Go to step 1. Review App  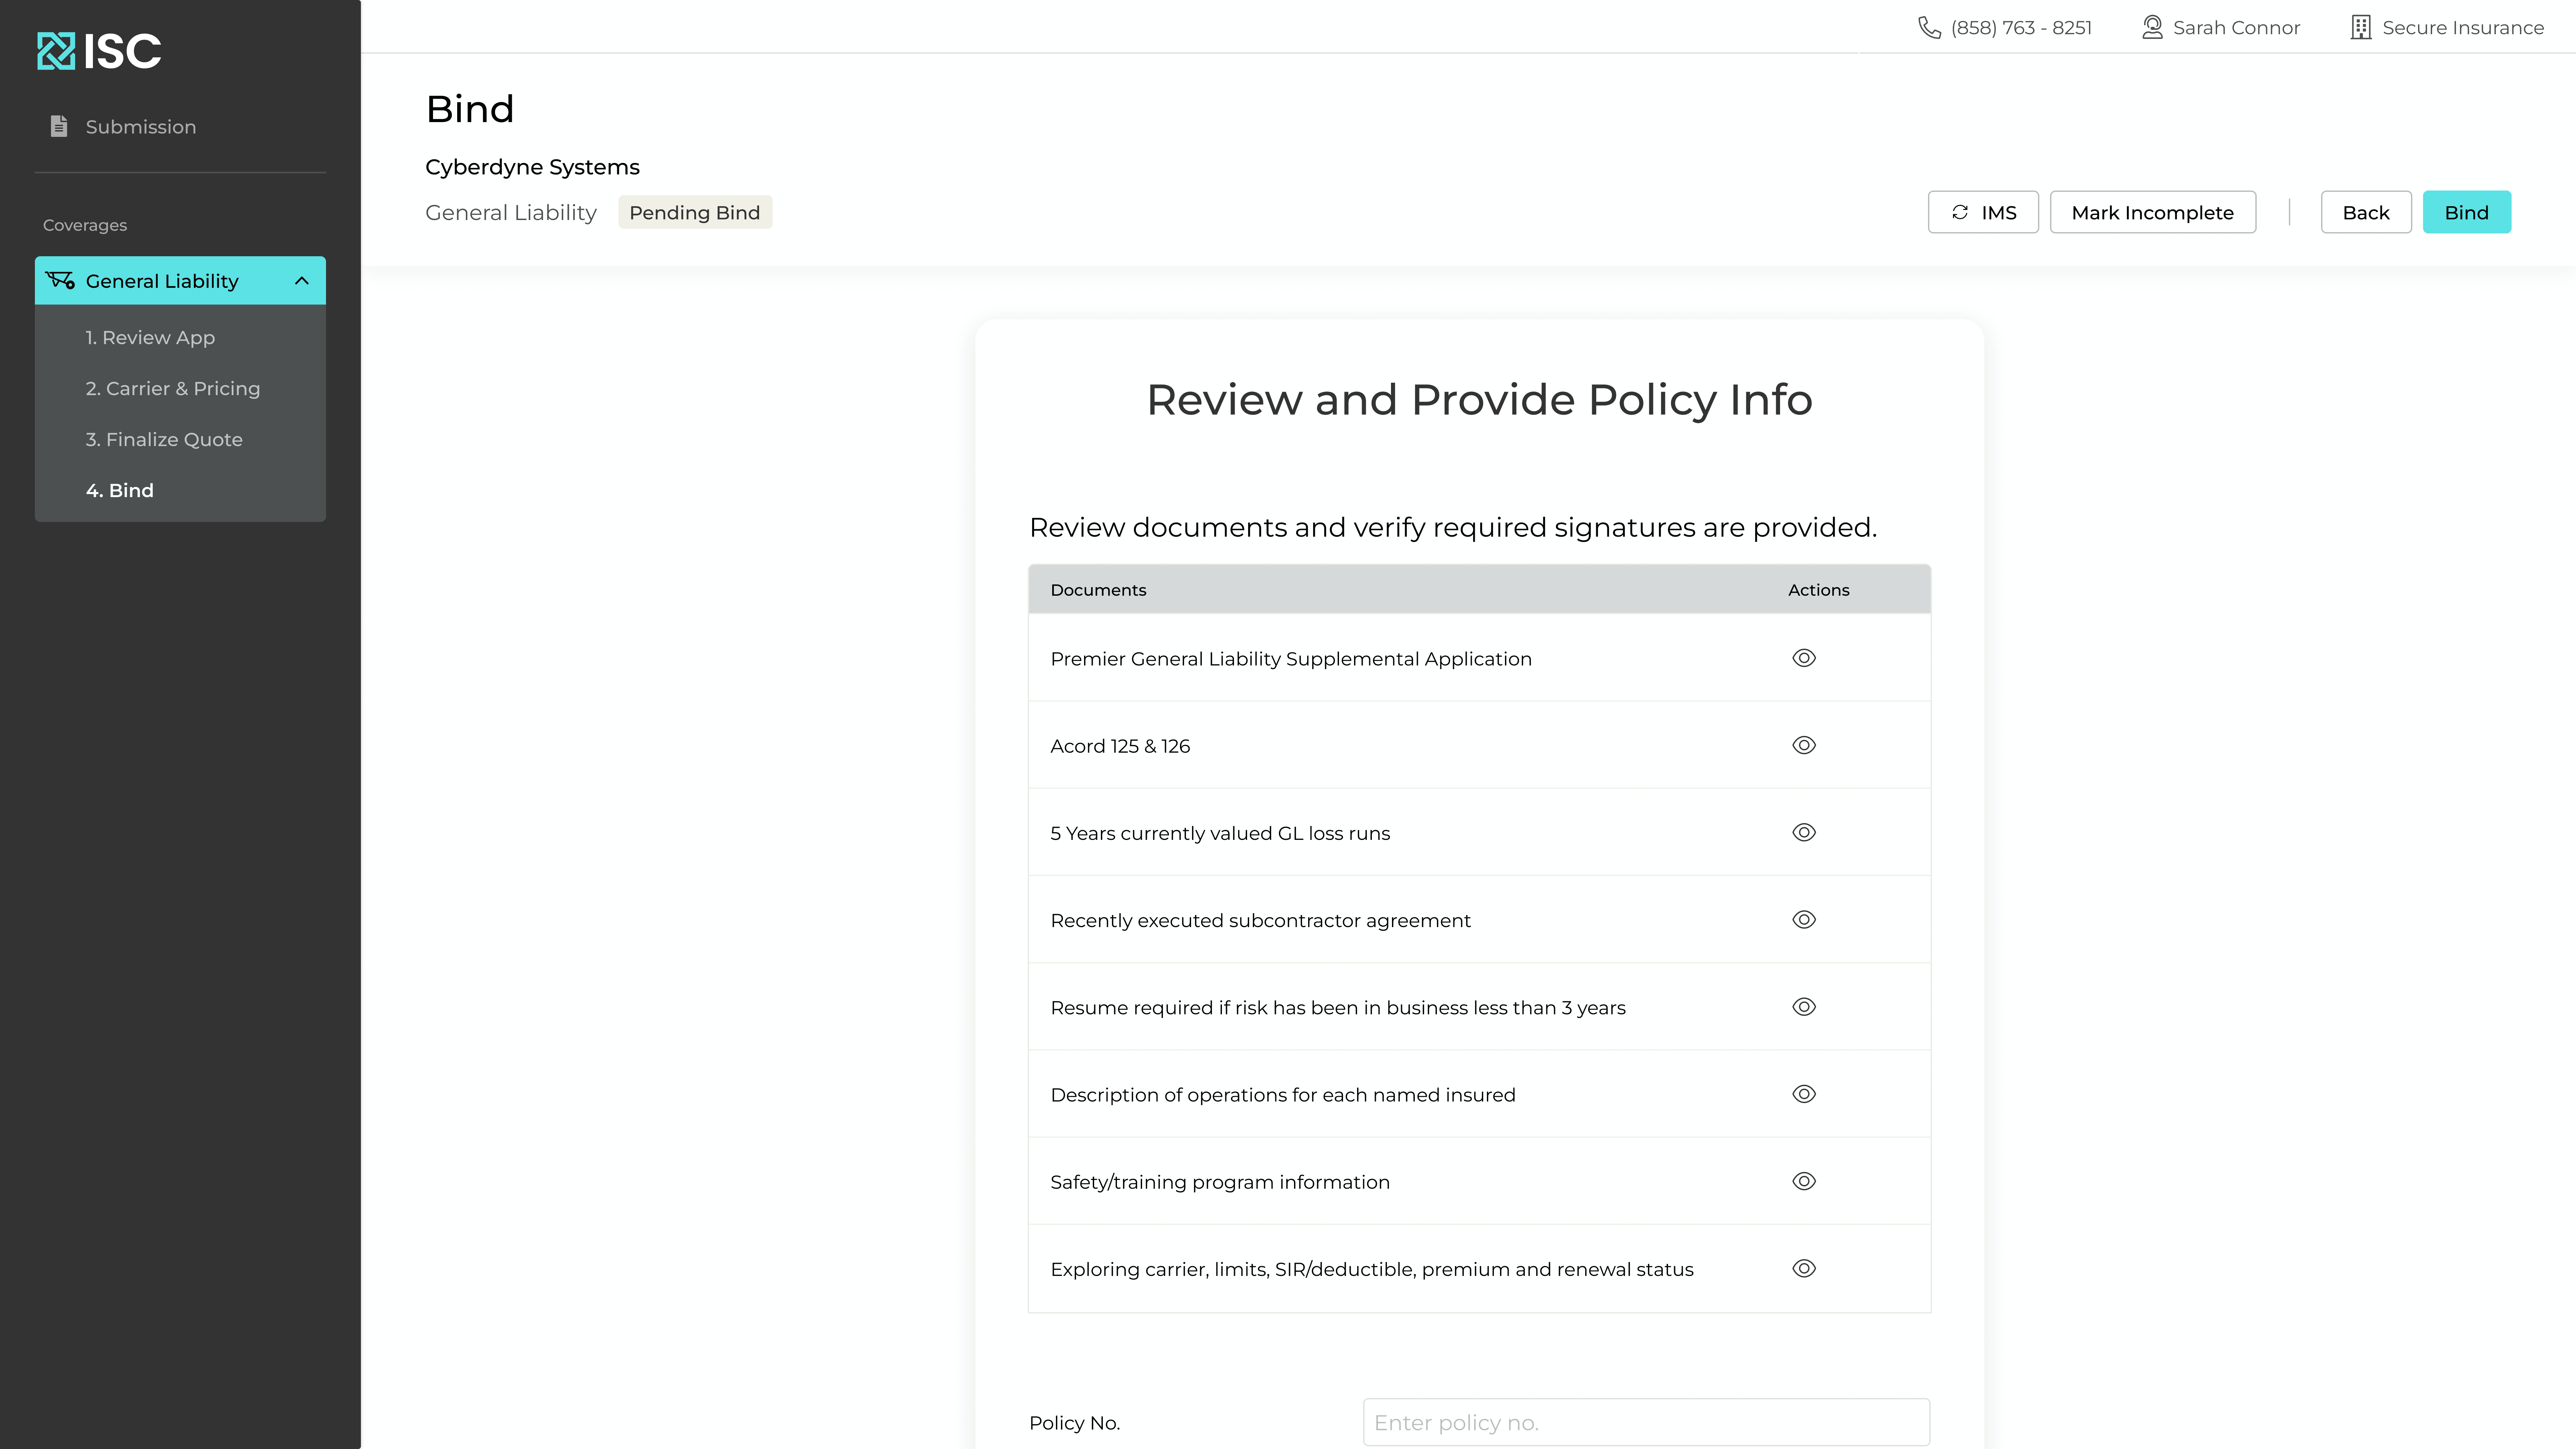click(150, 338)
